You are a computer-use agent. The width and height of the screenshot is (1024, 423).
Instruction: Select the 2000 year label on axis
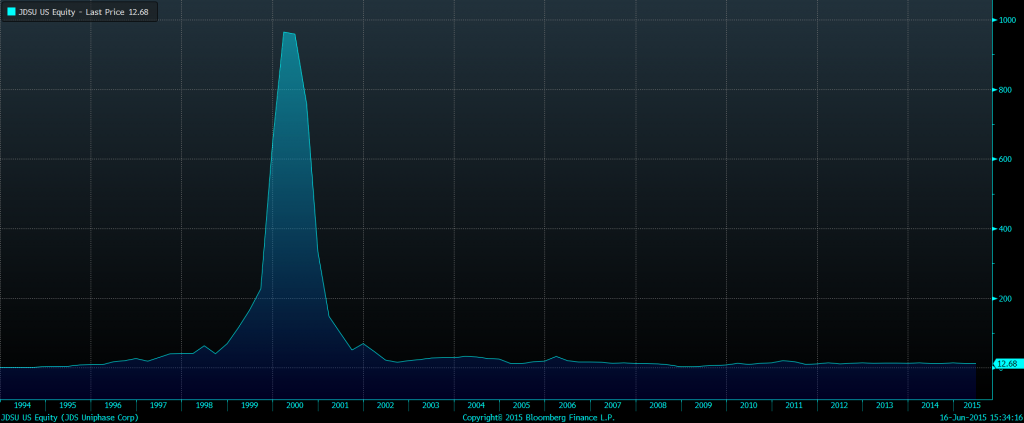295,405
